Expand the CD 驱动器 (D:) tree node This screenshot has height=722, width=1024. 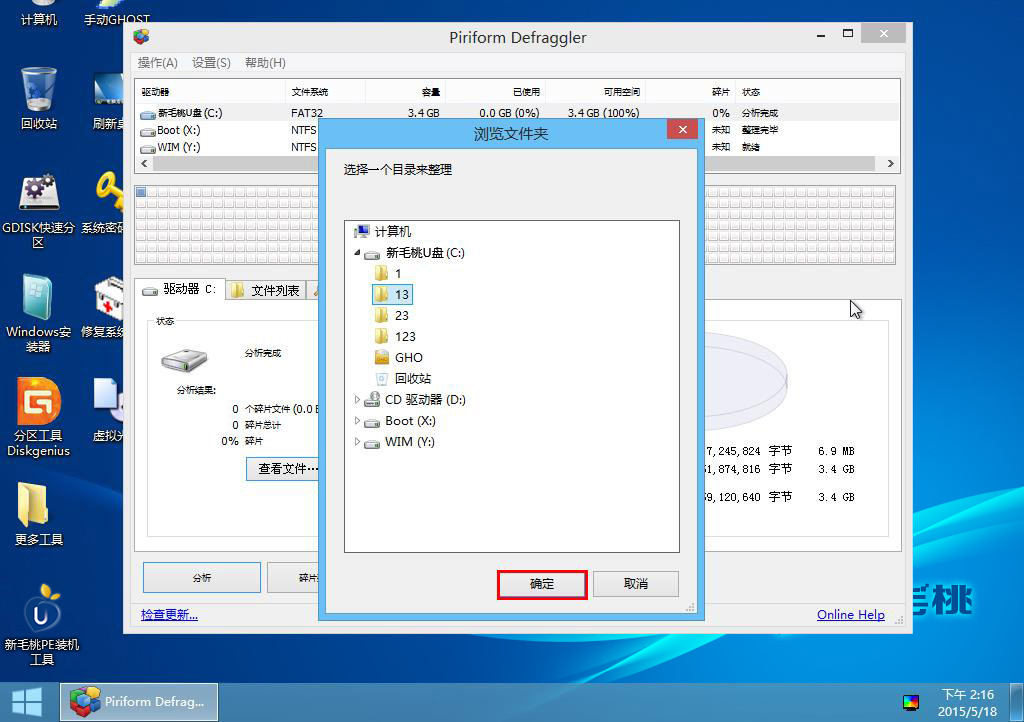click(x=357, y=399)
